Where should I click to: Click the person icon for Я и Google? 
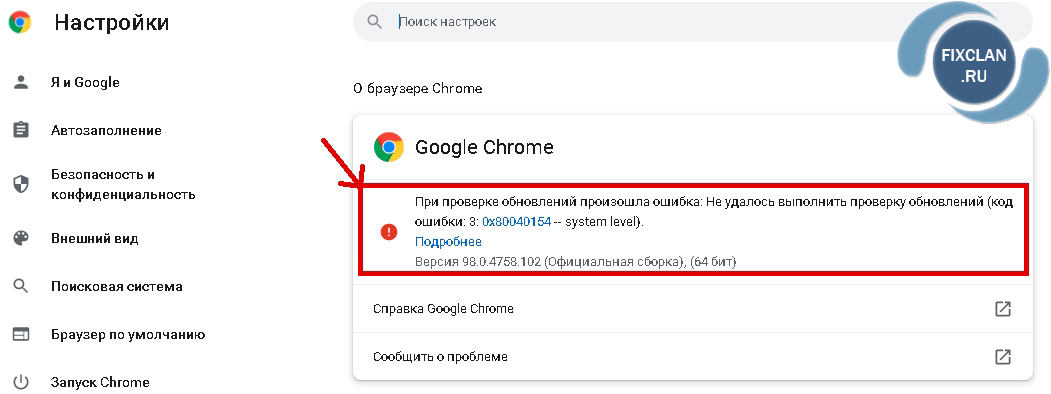coord(21,82)
